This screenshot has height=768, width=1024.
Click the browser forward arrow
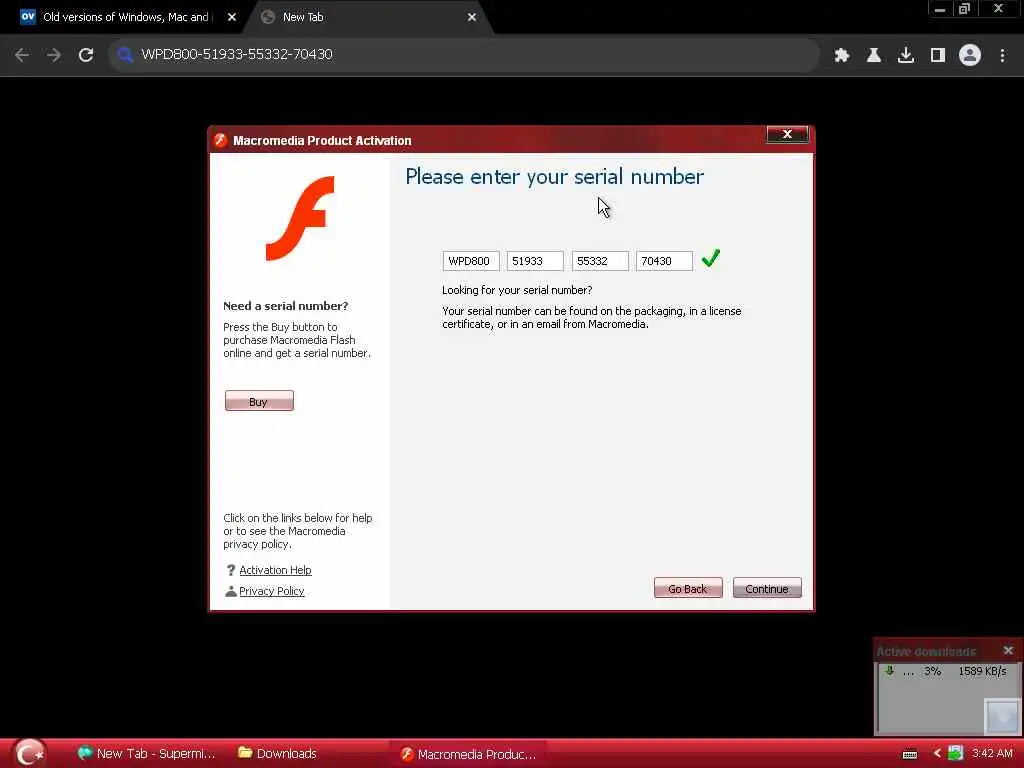coord(54,55)
